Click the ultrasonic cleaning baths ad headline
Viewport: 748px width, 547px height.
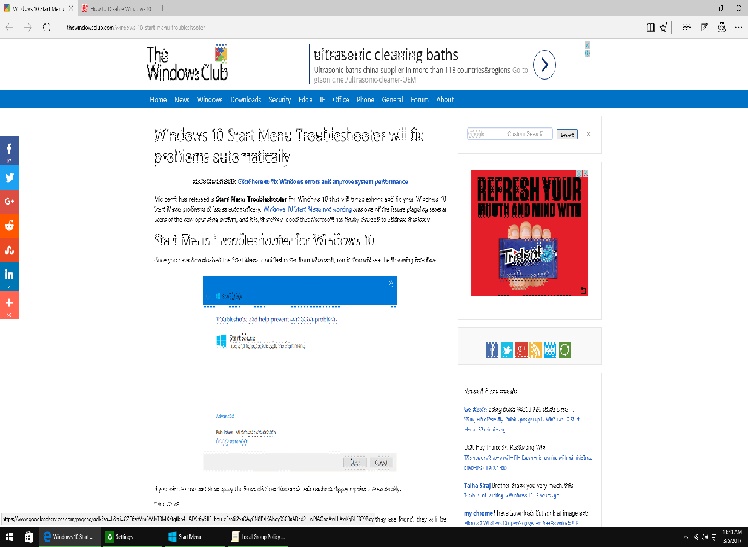[x=386, y=54]
